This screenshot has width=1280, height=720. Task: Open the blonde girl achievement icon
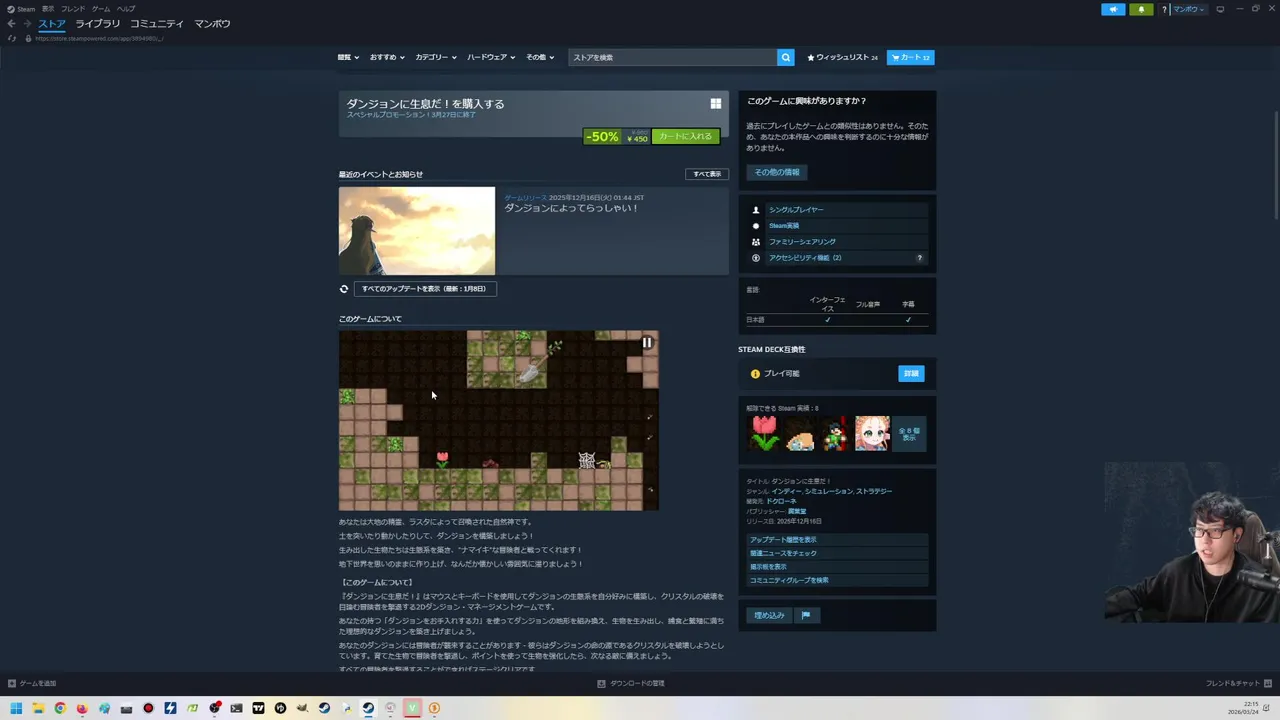(872, 434)
